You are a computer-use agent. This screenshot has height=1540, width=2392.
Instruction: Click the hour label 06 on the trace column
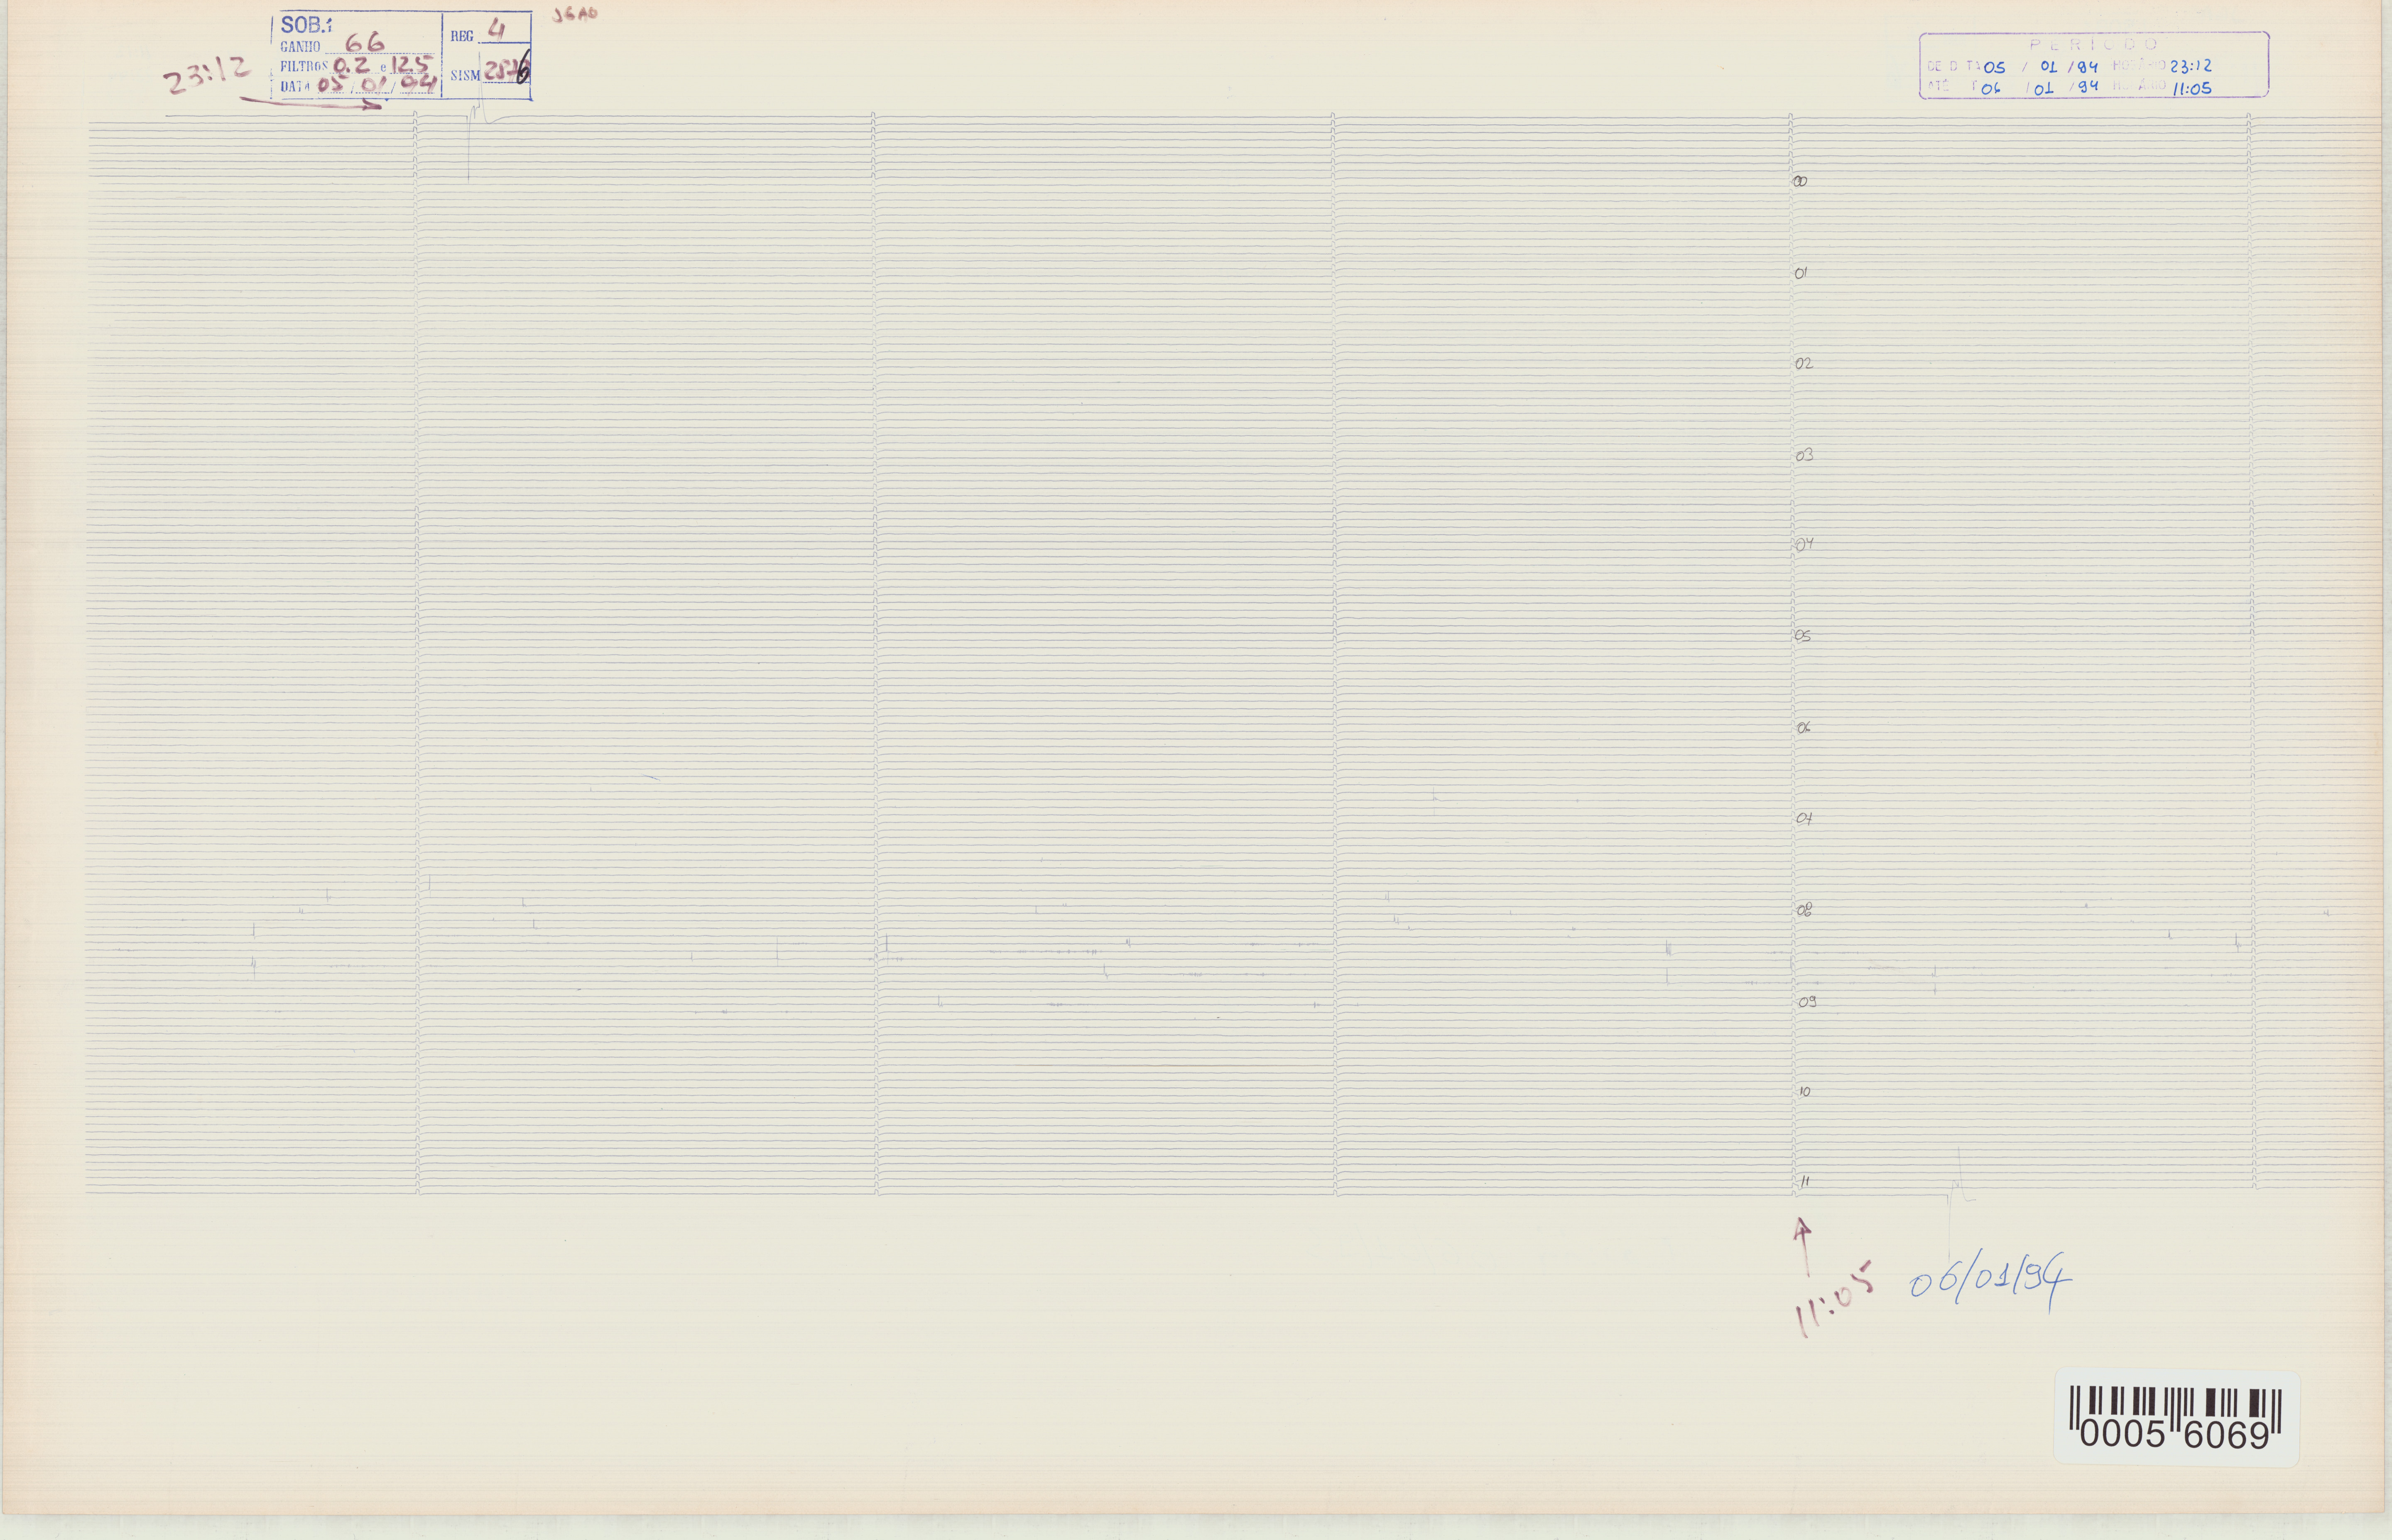coord(1803,728)
